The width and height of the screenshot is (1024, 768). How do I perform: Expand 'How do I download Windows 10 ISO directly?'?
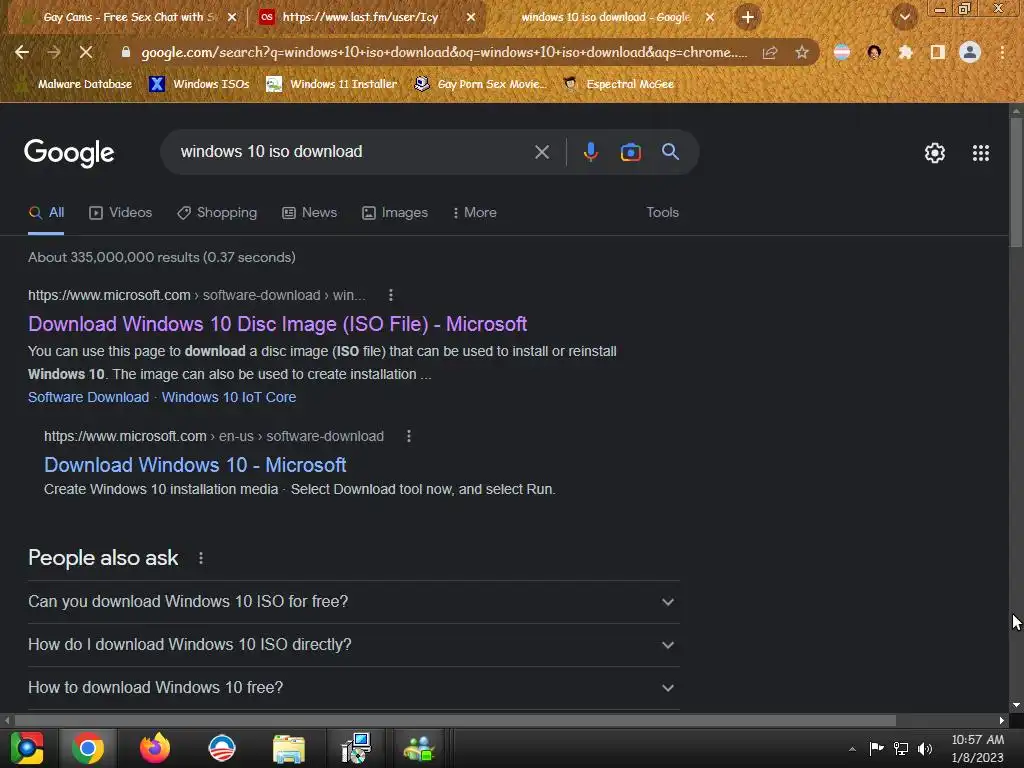click(x=353, y=645)
